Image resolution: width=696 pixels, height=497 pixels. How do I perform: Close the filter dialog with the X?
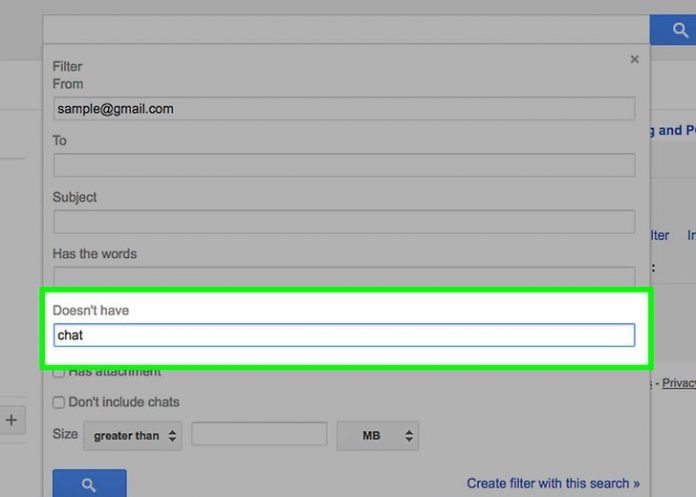634,60
